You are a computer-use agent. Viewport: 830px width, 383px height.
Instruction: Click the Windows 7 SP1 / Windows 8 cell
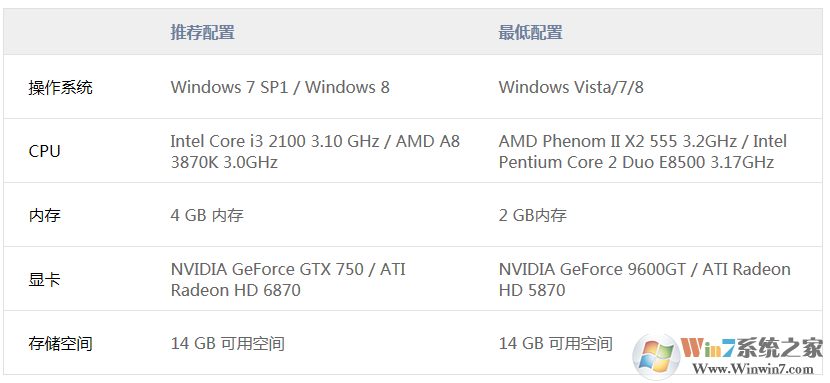point(280,87)
